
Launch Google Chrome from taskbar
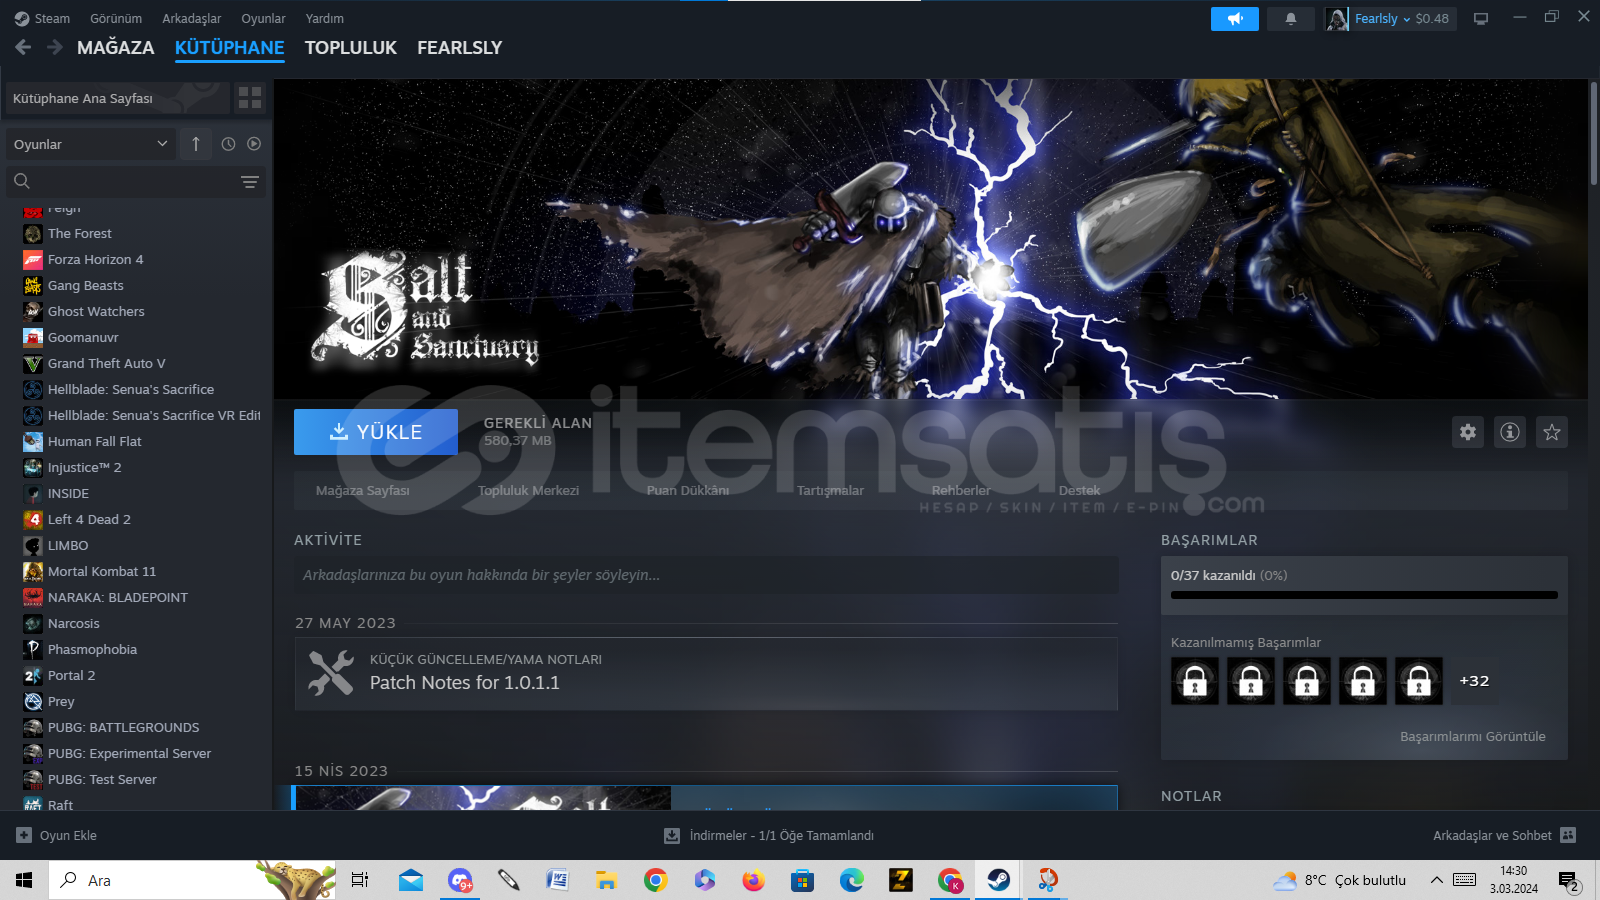click(656, 880)
